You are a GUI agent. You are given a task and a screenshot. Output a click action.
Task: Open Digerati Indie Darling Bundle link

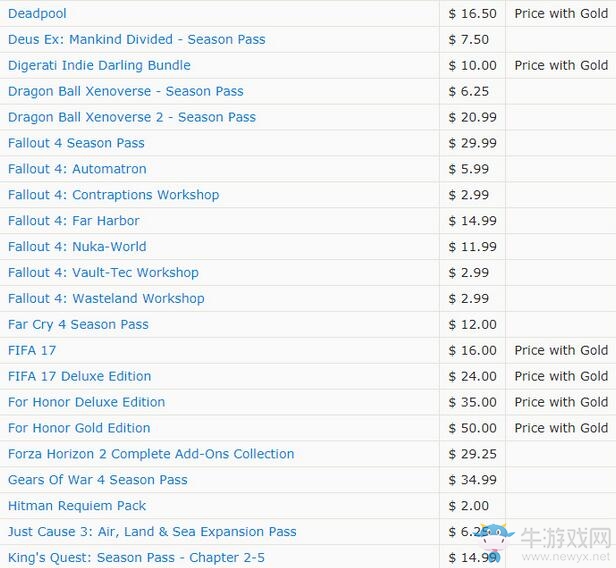tap(99, 66)
